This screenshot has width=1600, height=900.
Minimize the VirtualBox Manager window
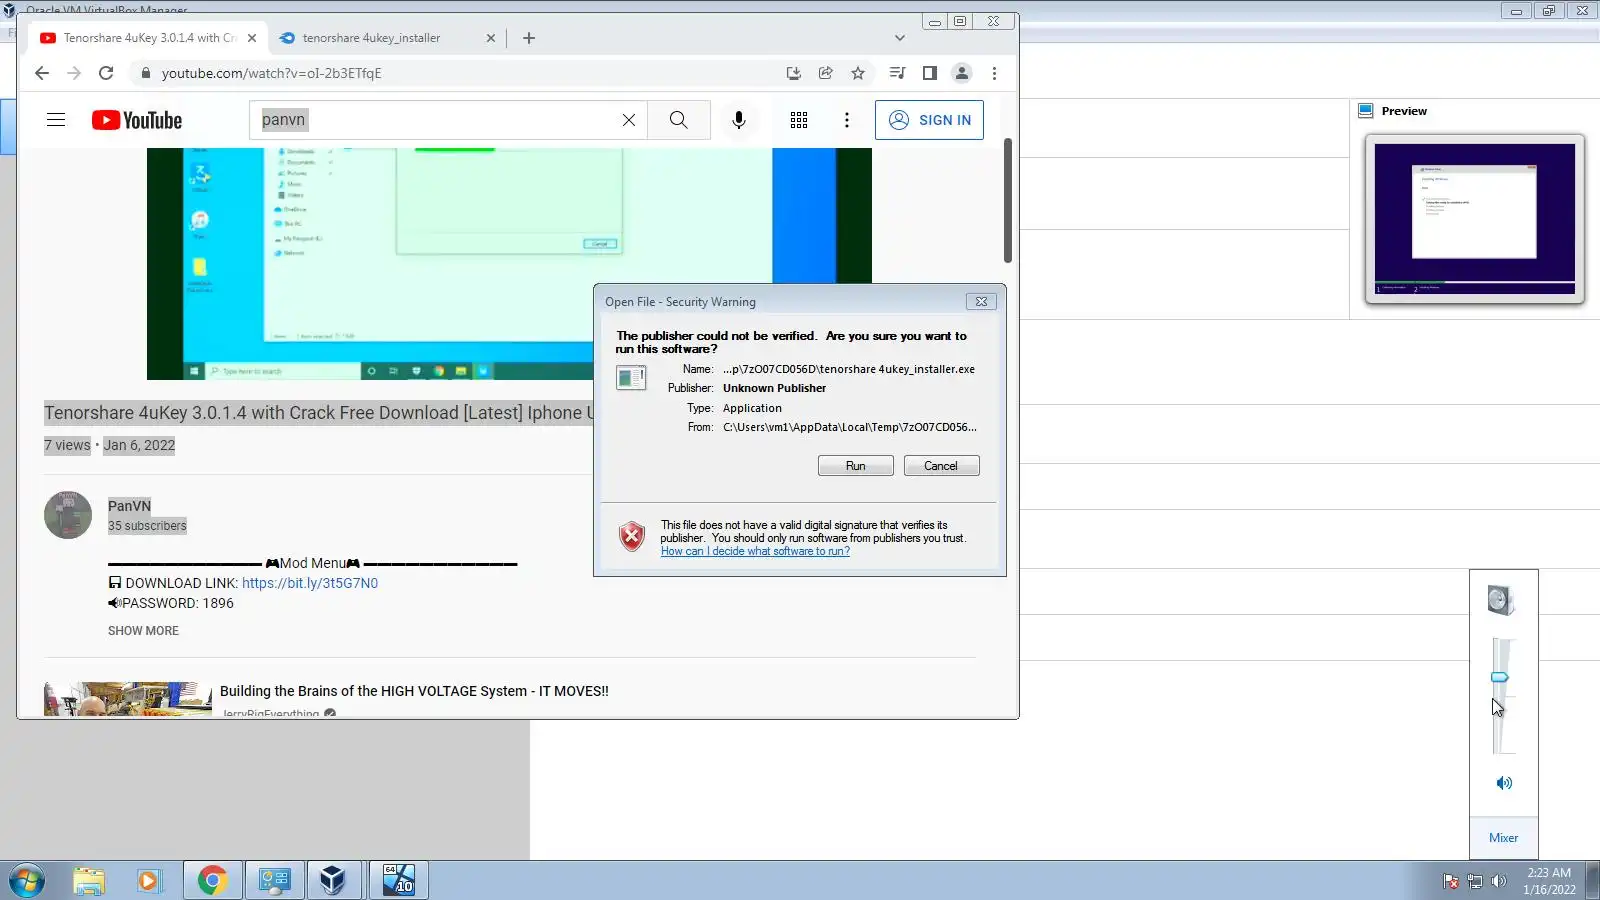1517,11
